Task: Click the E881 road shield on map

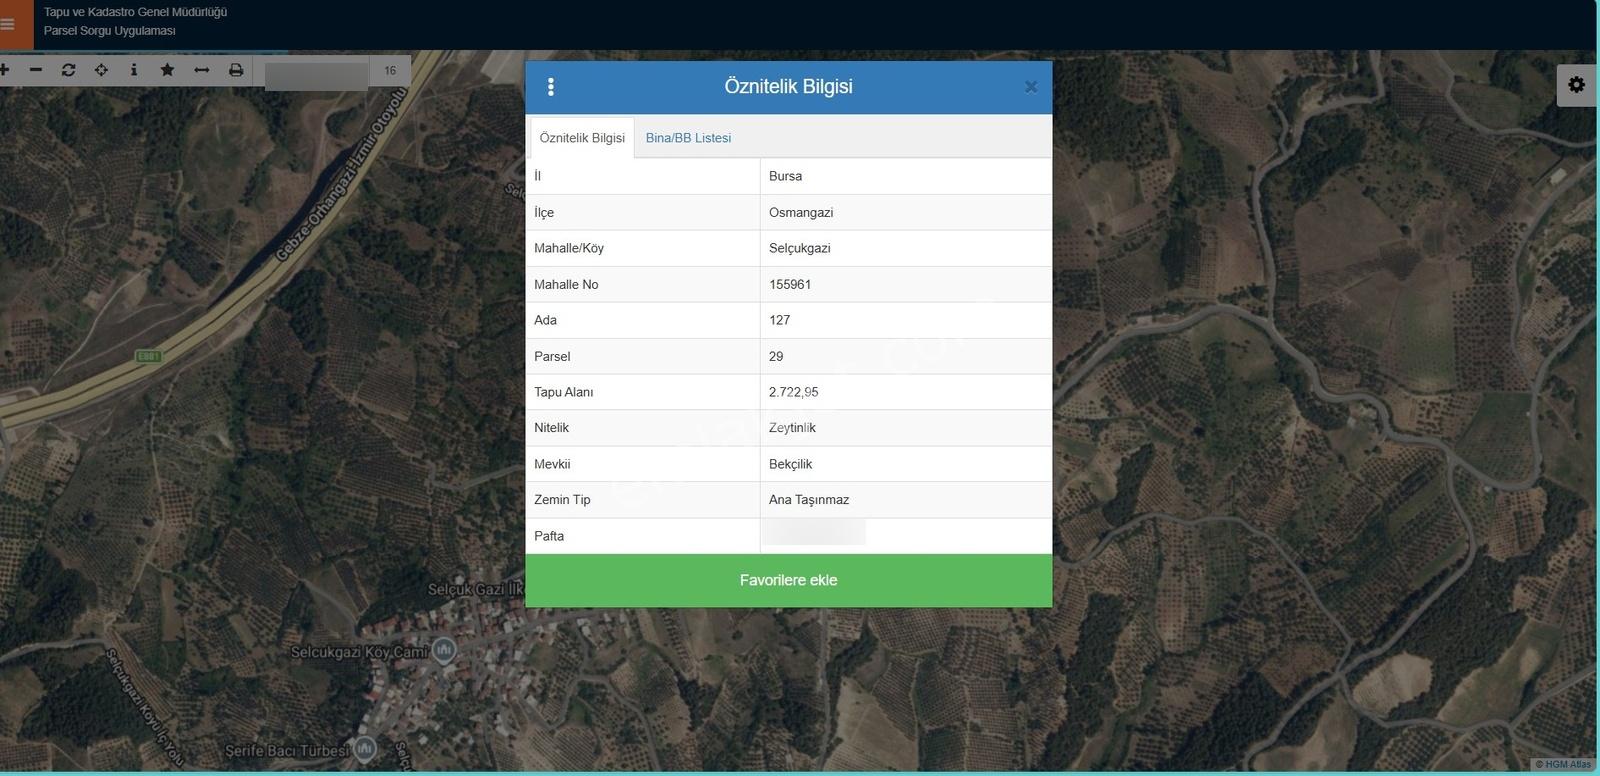Action: (148, 356)
